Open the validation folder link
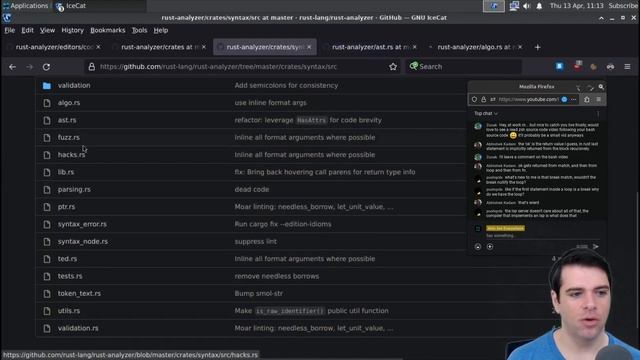The width and height of the screenshot is (640, 360). click(x=74, y=85)
